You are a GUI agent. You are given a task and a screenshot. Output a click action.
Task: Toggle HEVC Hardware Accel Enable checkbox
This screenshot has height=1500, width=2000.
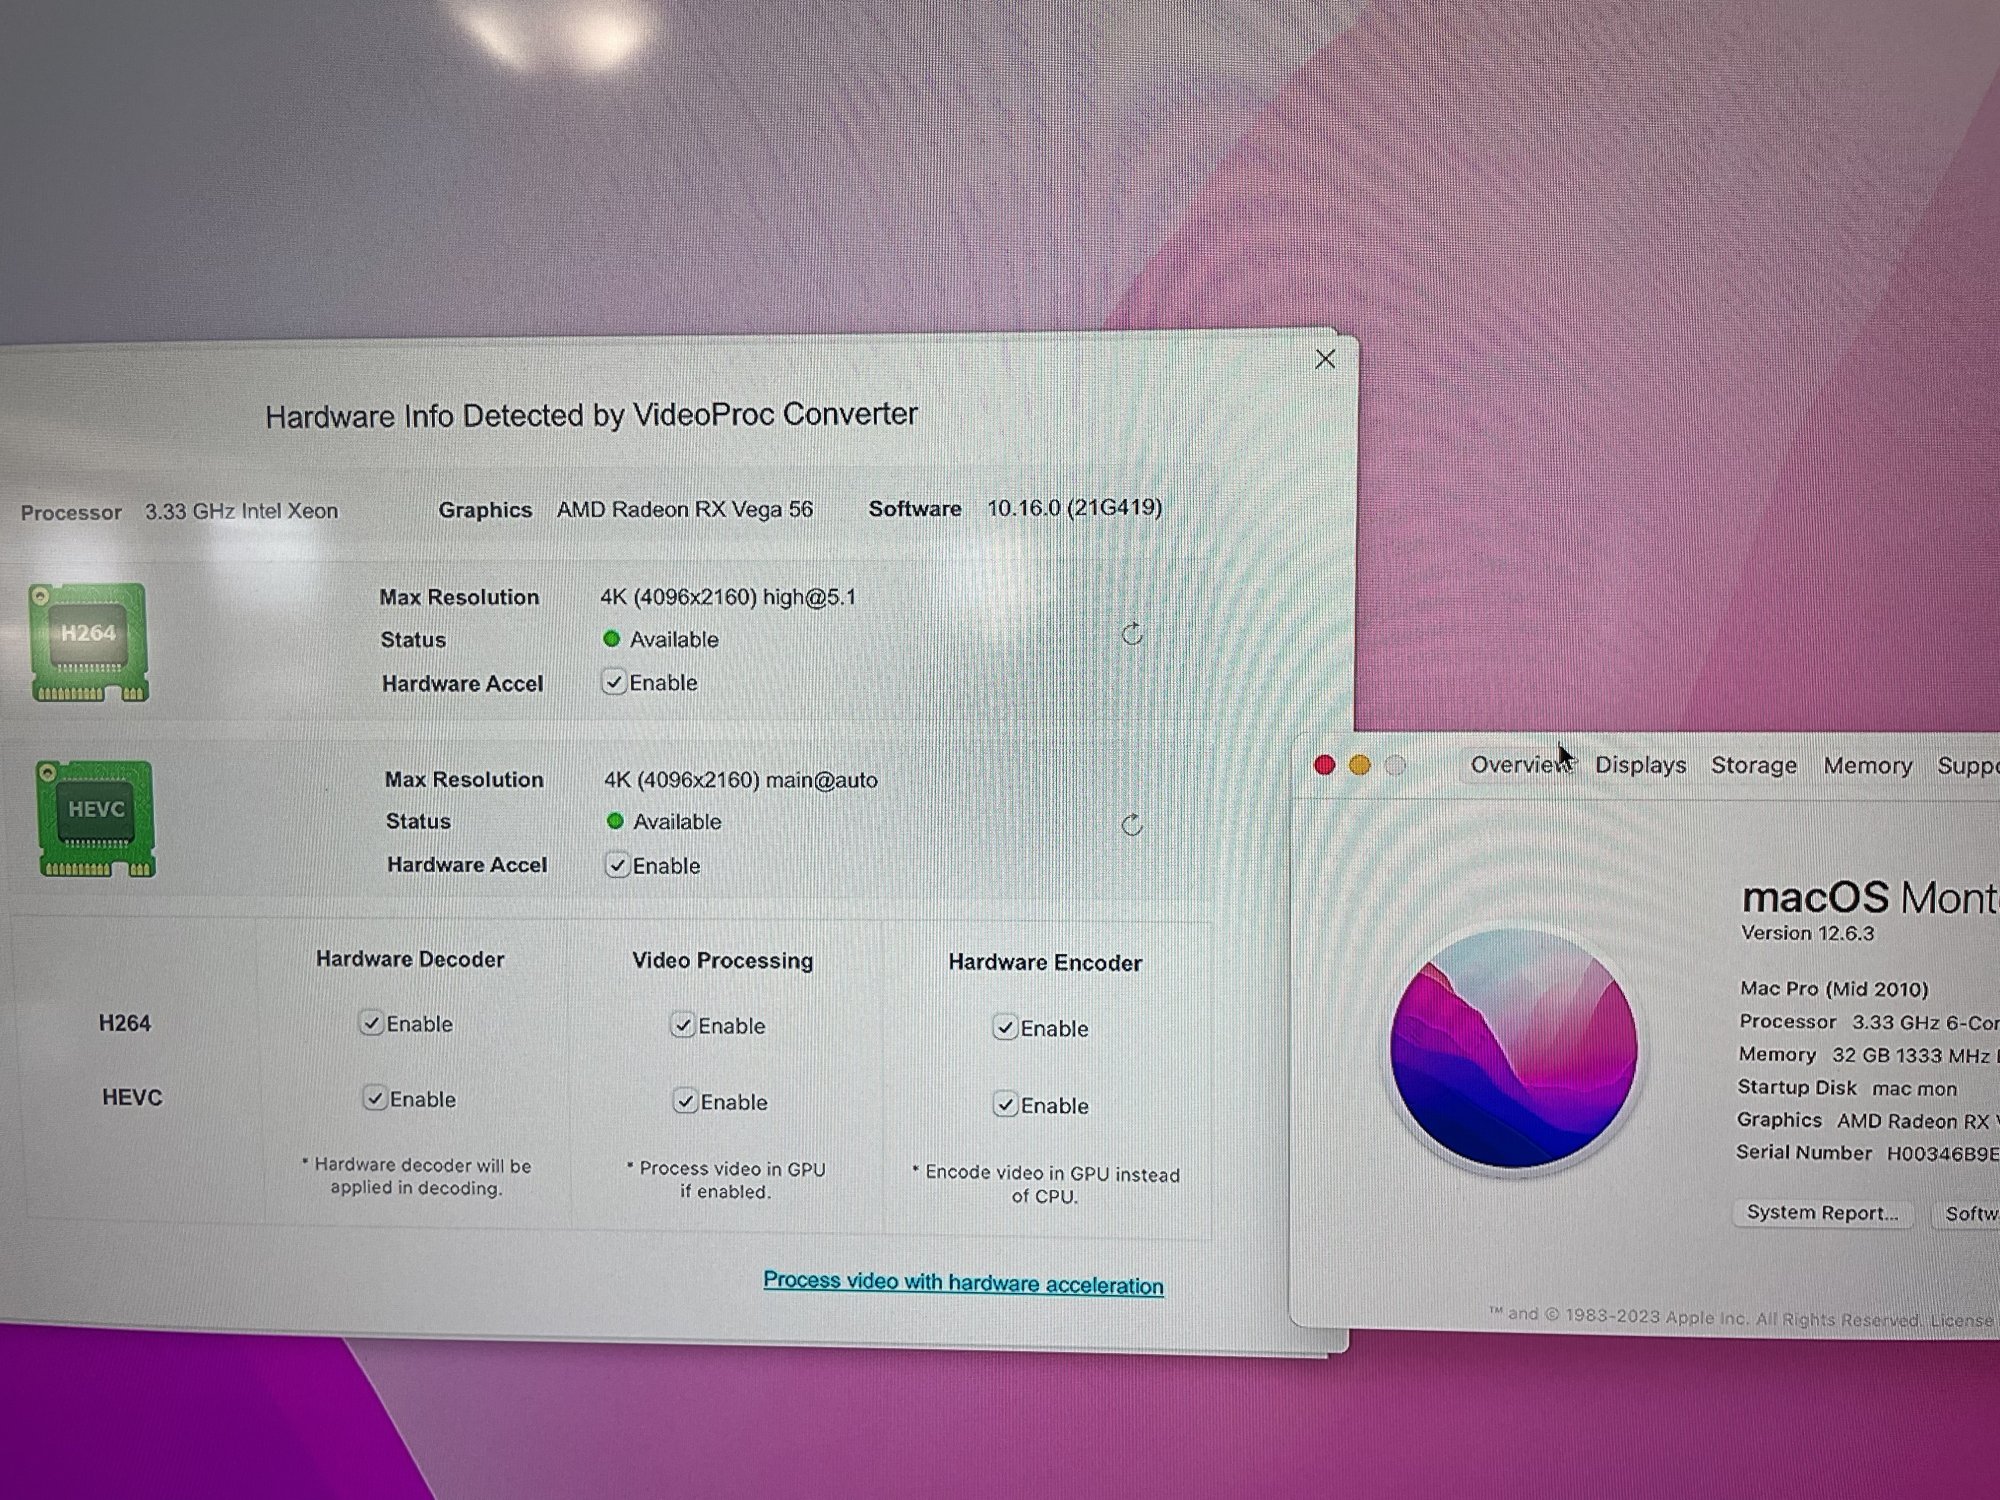pos(617,866)
